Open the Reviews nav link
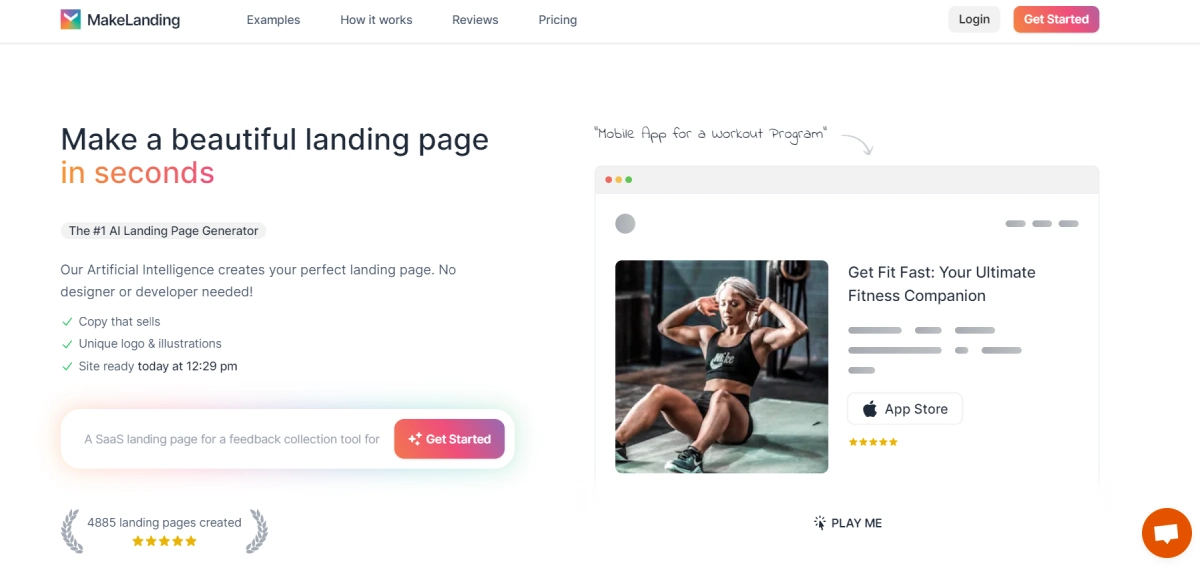The image size is (1200, 566). [475, 20]
